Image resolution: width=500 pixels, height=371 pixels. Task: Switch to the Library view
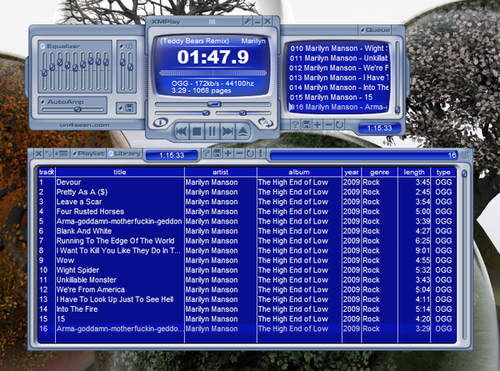pyautogui.click(x=125, y=154)
